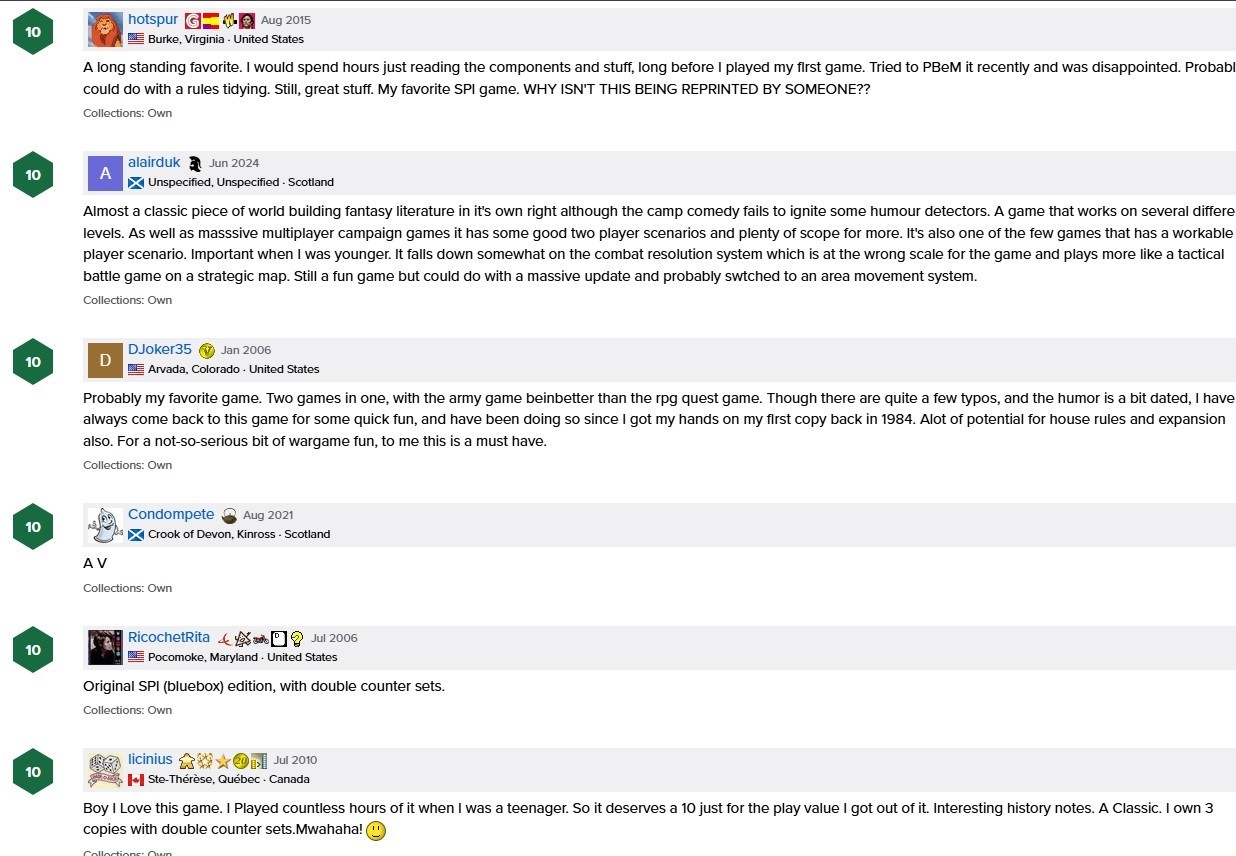This screenshot has width=1236, height=856.
Task: Open alairduk's user profile link
Action: 154,162
